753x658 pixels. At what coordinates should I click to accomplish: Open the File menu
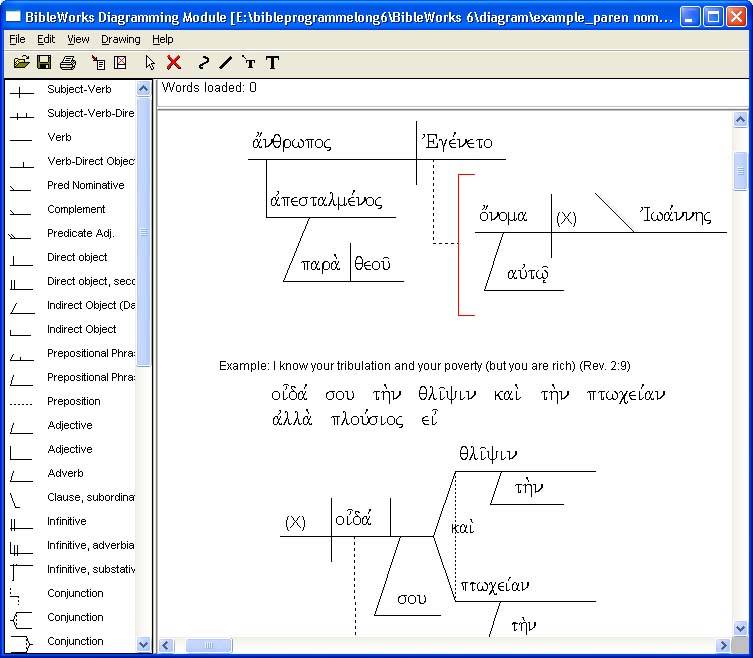(x=17, y=39)
